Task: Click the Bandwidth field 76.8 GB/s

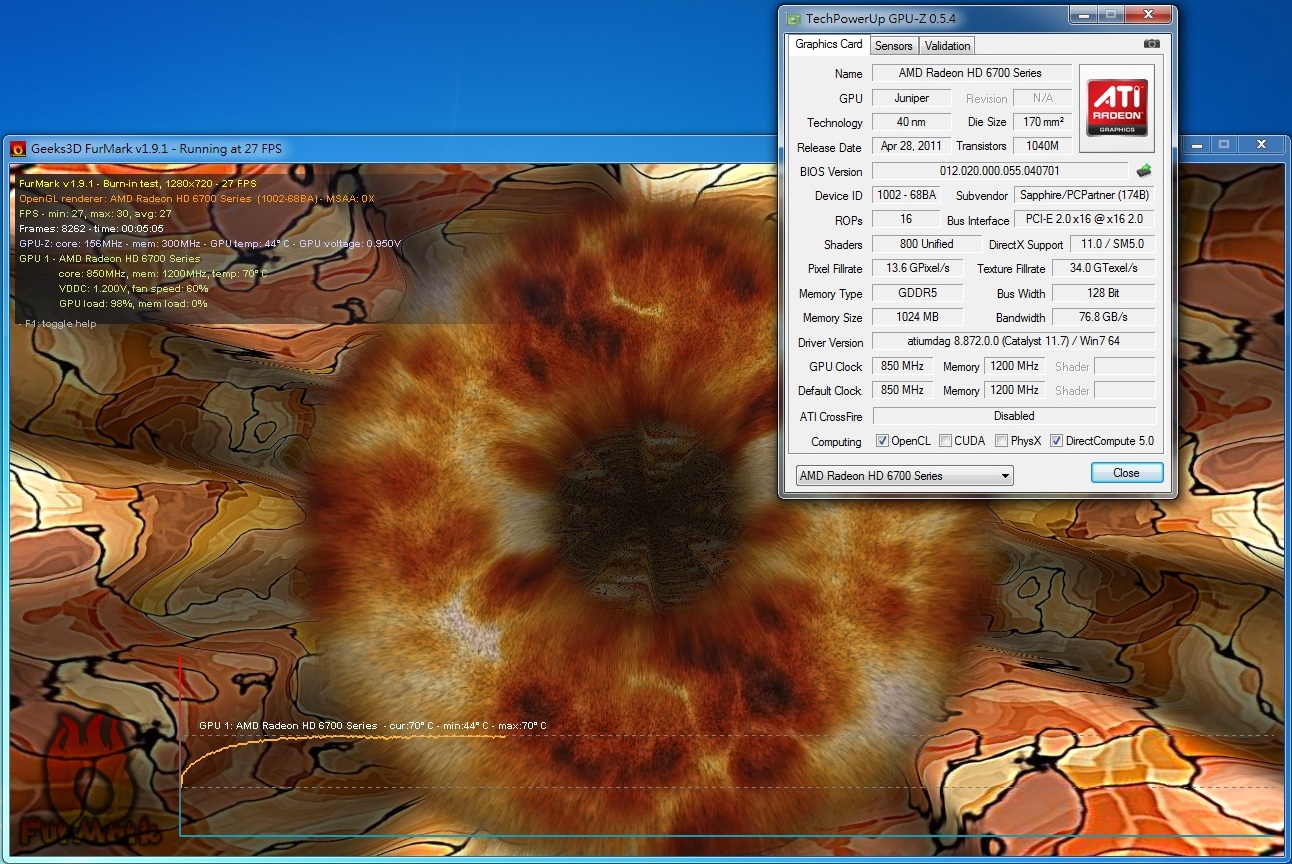Action: [x=1103, y=317]
